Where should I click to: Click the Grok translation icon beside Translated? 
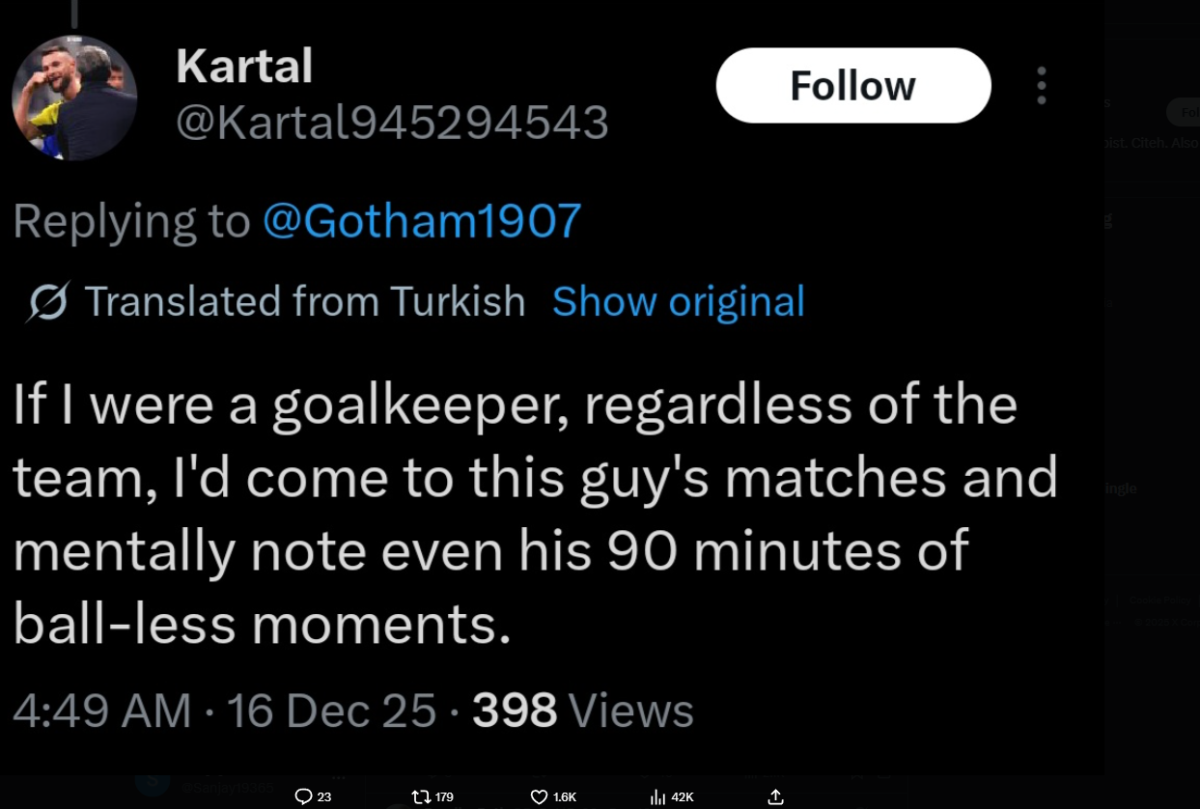[x=49, y=302]
